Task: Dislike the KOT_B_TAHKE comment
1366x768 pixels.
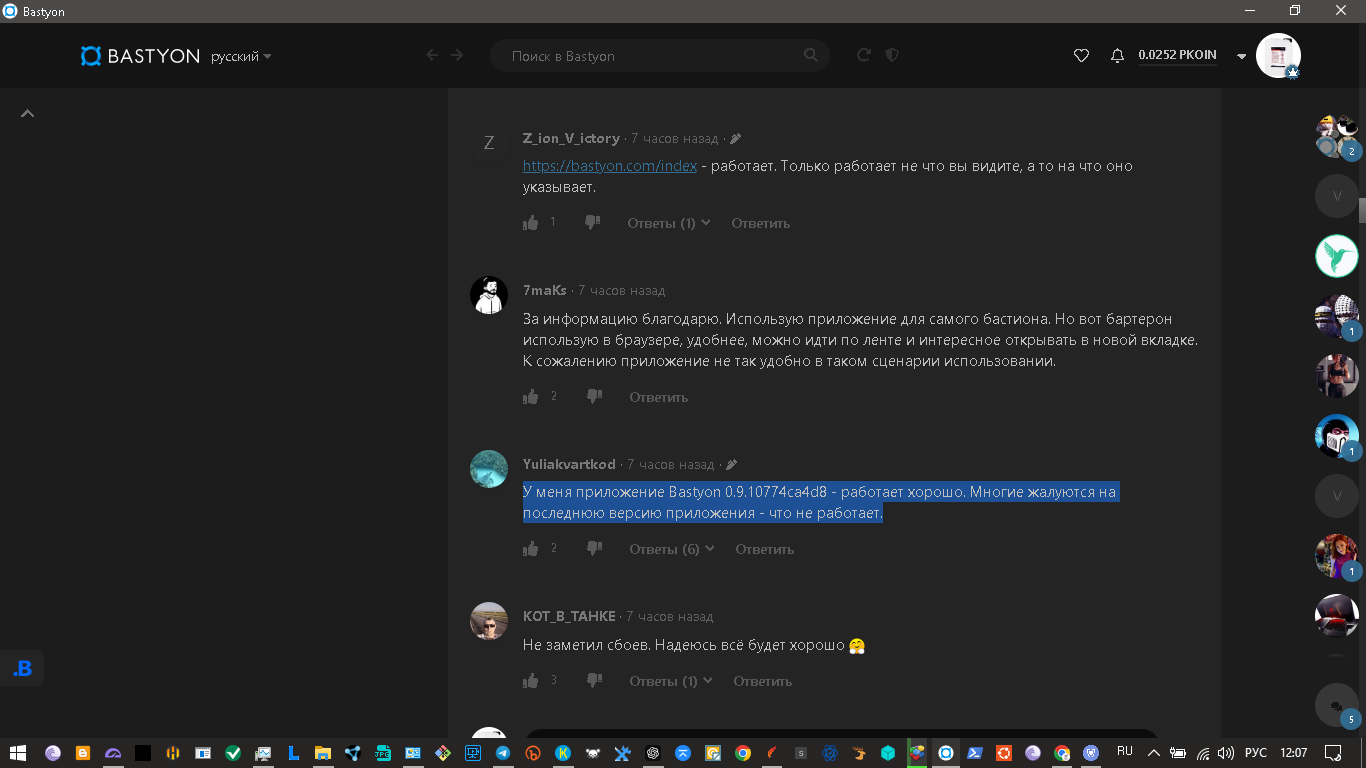Action: point(594,680)
